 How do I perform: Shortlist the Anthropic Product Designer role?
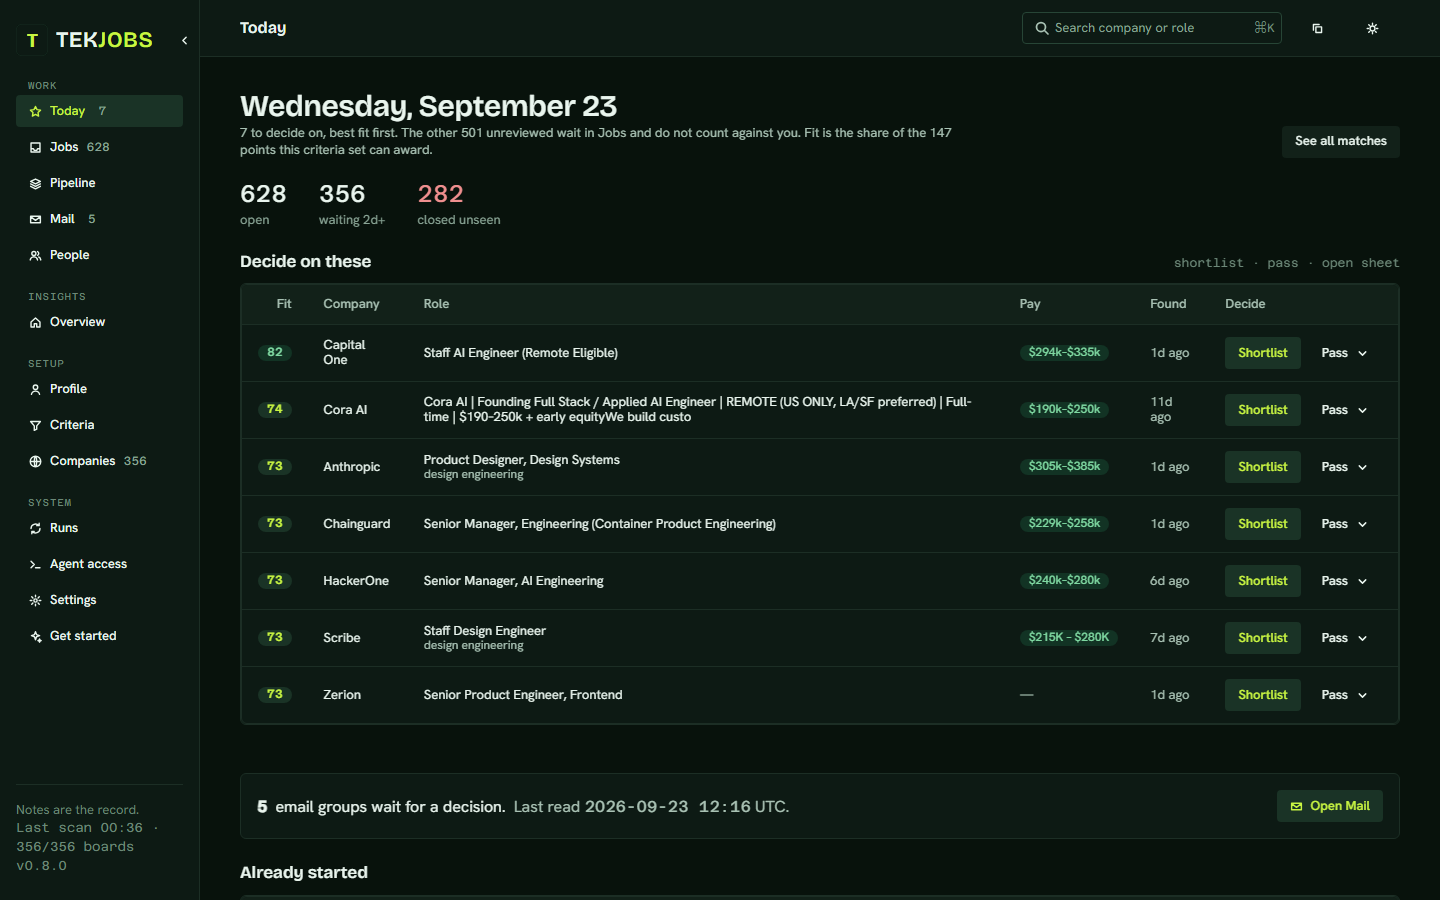point(1262,467)
